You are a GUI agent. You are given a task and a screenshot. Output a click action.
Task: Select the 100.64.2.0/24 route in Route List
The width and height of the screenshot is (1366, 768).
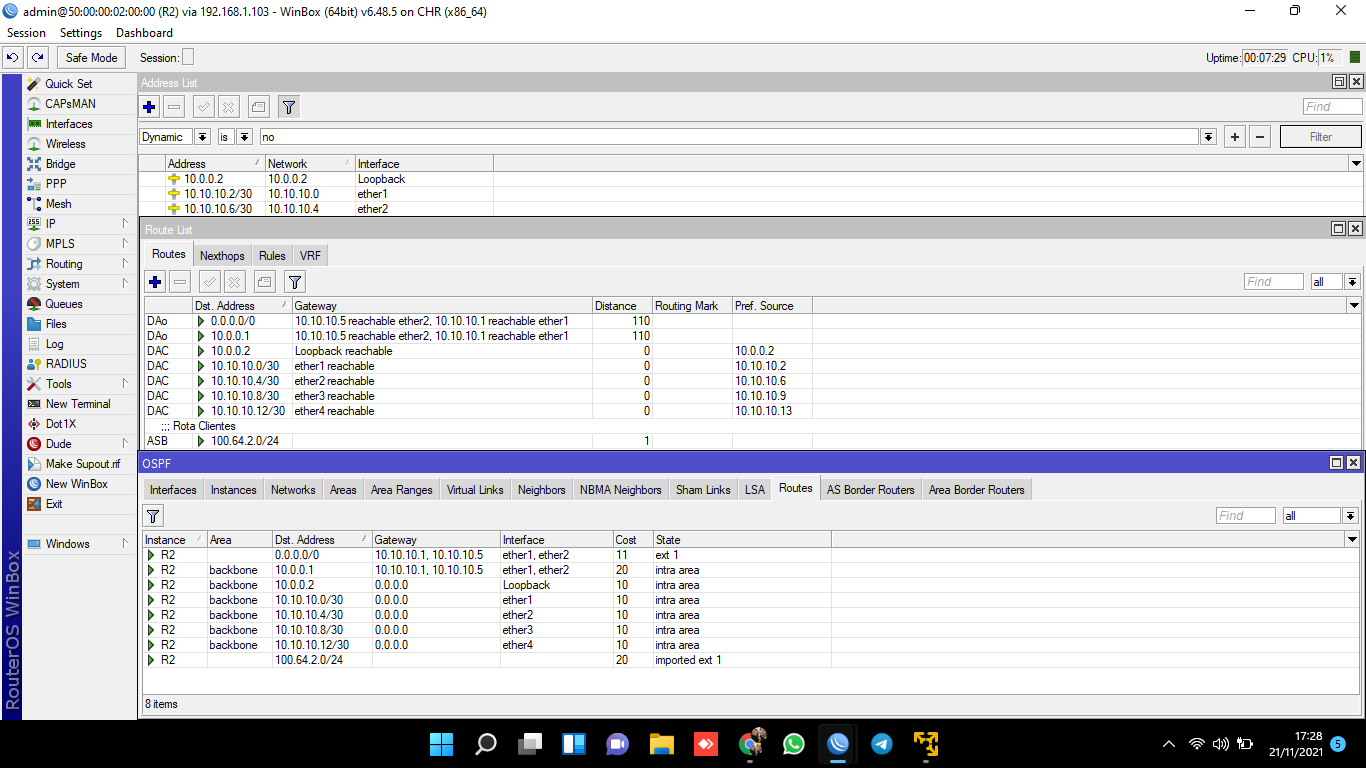click(x=753, y=441)
